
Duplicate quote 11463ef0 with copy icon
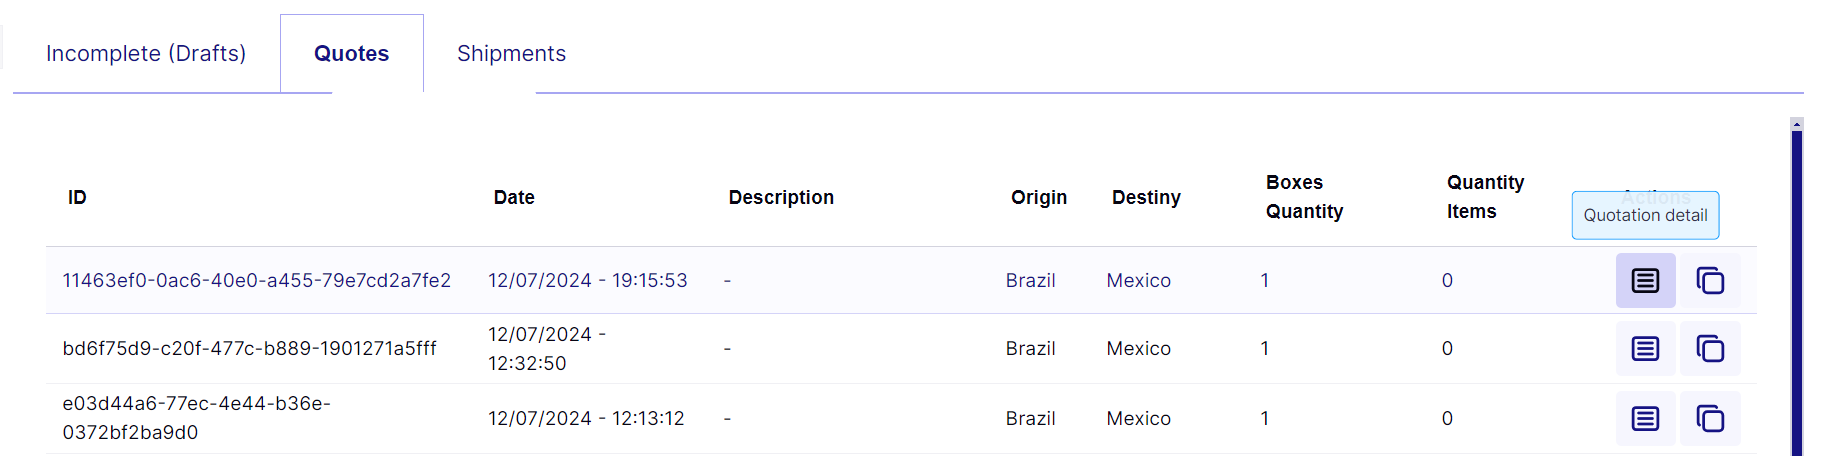click(x=1710, y=280)
